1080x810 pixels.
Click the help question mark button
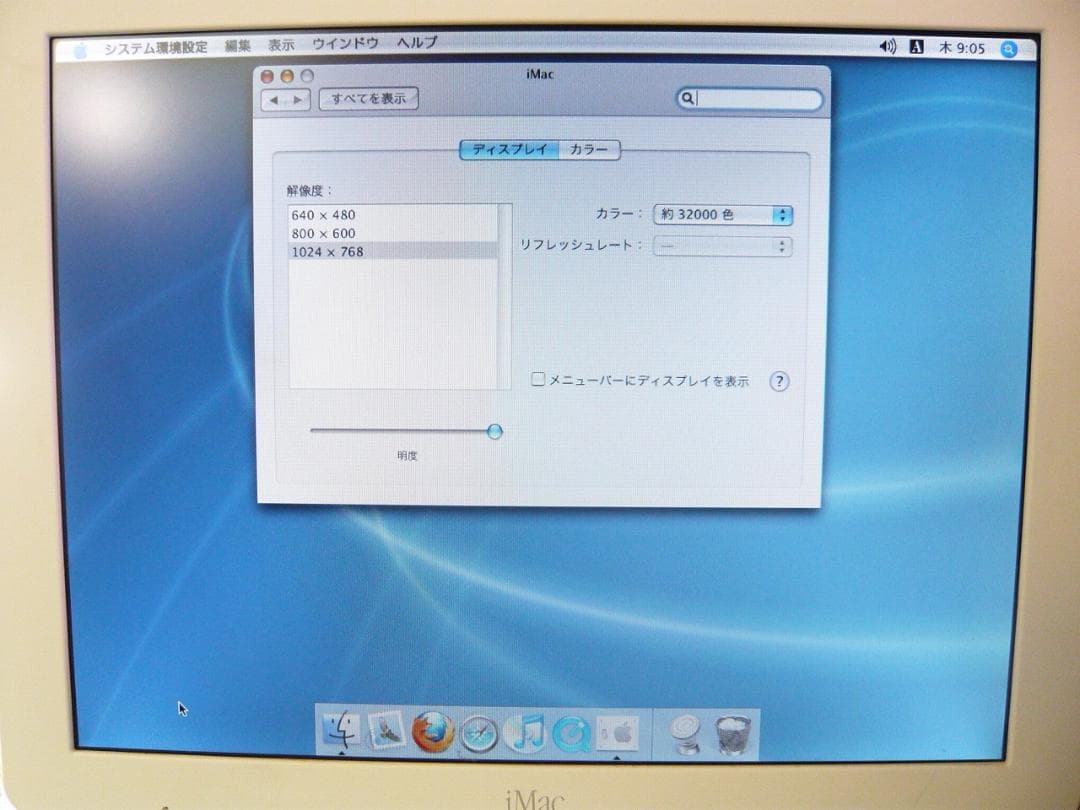coord(779,381)
